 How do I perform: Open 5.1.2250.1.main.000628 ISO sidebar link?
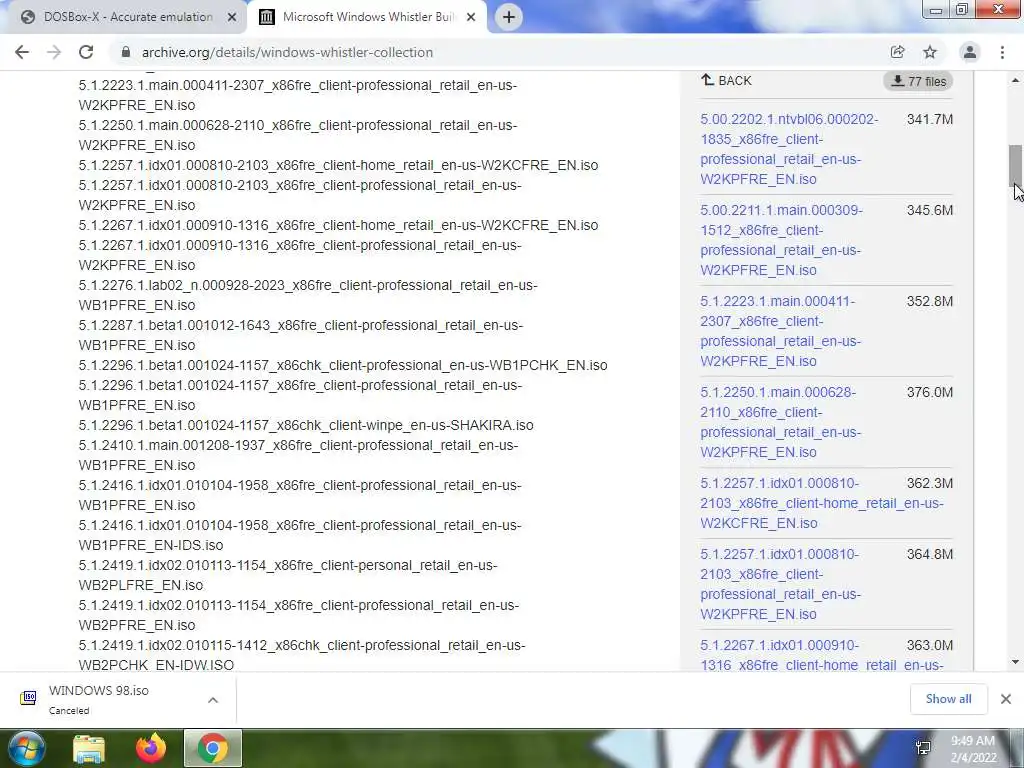coord(780,422)
